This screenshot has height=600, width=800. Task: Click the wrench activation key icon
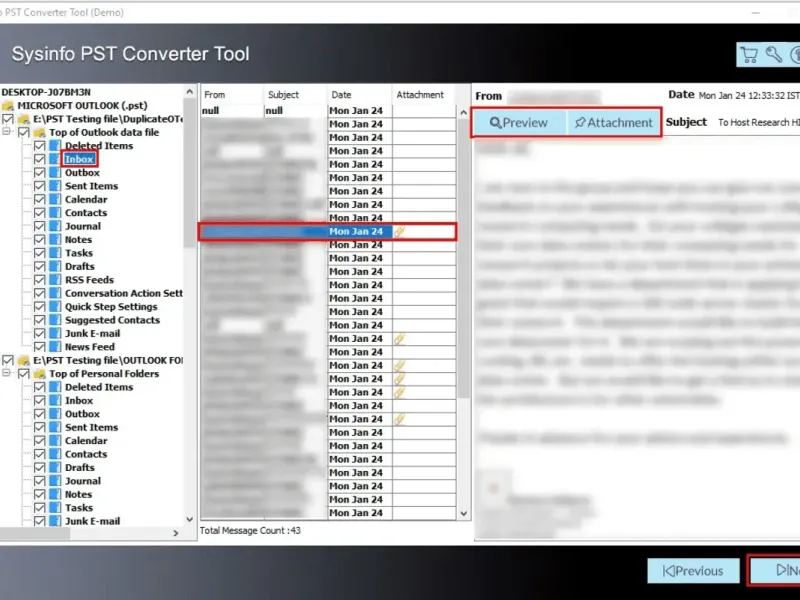[773, 54]
